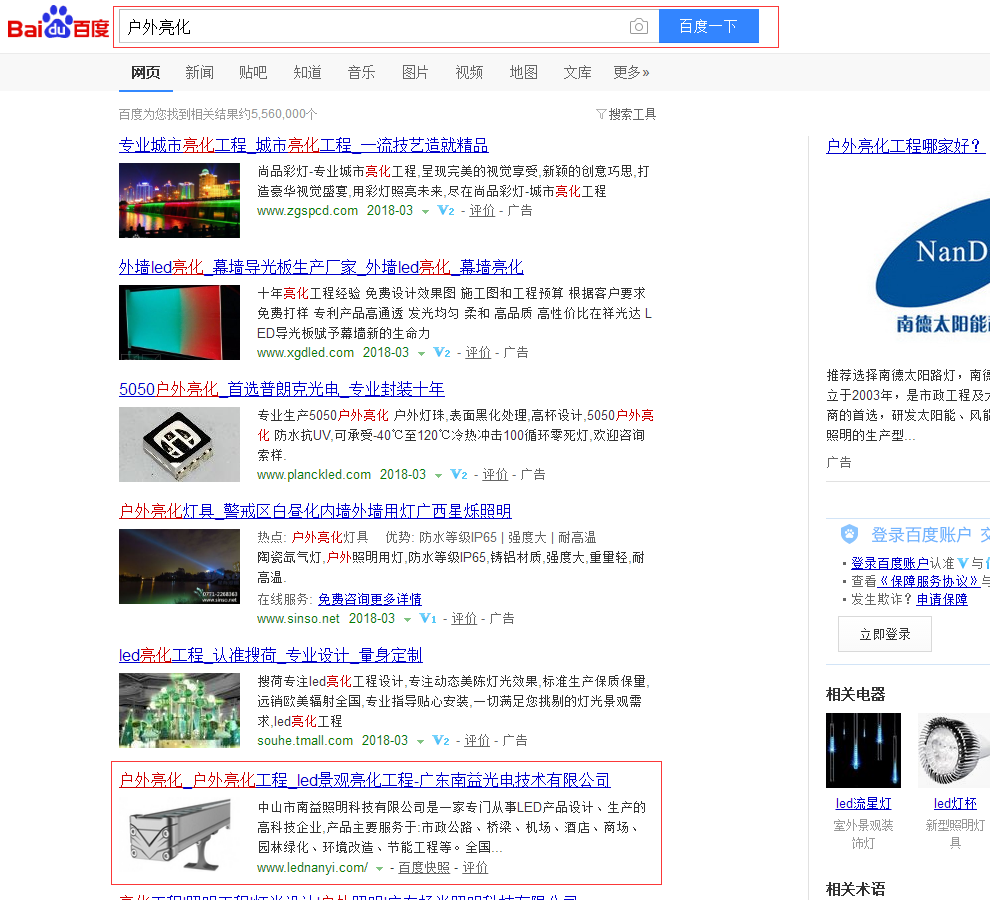Open the led流星灯 product image
The image size is (990, 900).
tap(863, 750)
